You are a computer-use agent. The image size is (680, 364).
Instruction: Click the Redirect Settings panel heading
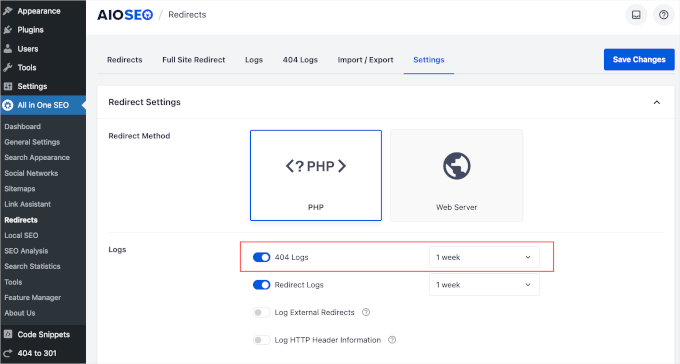pos(144,102)
